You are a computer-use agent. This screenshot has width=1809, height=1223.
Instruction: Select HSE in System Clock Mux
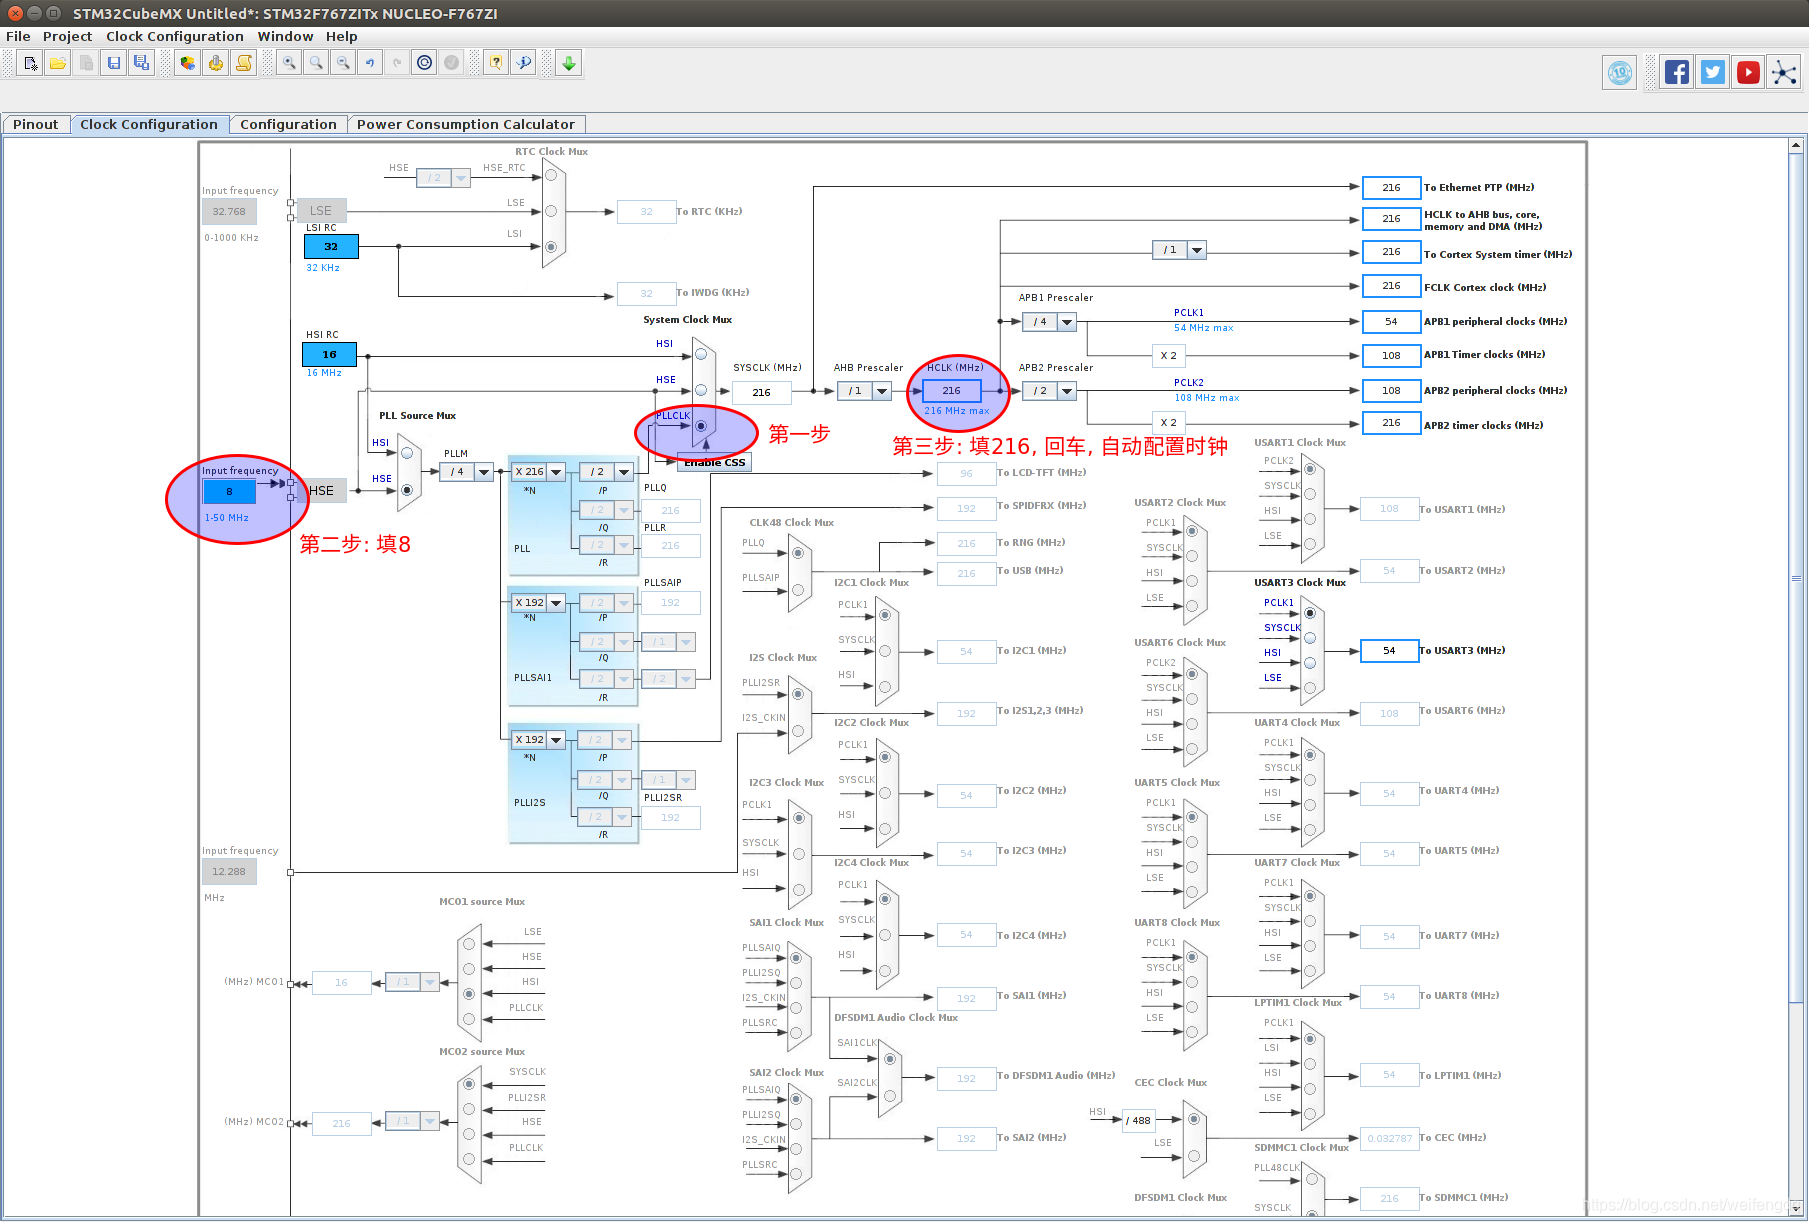pyautogui.click(x=701, y=390)
